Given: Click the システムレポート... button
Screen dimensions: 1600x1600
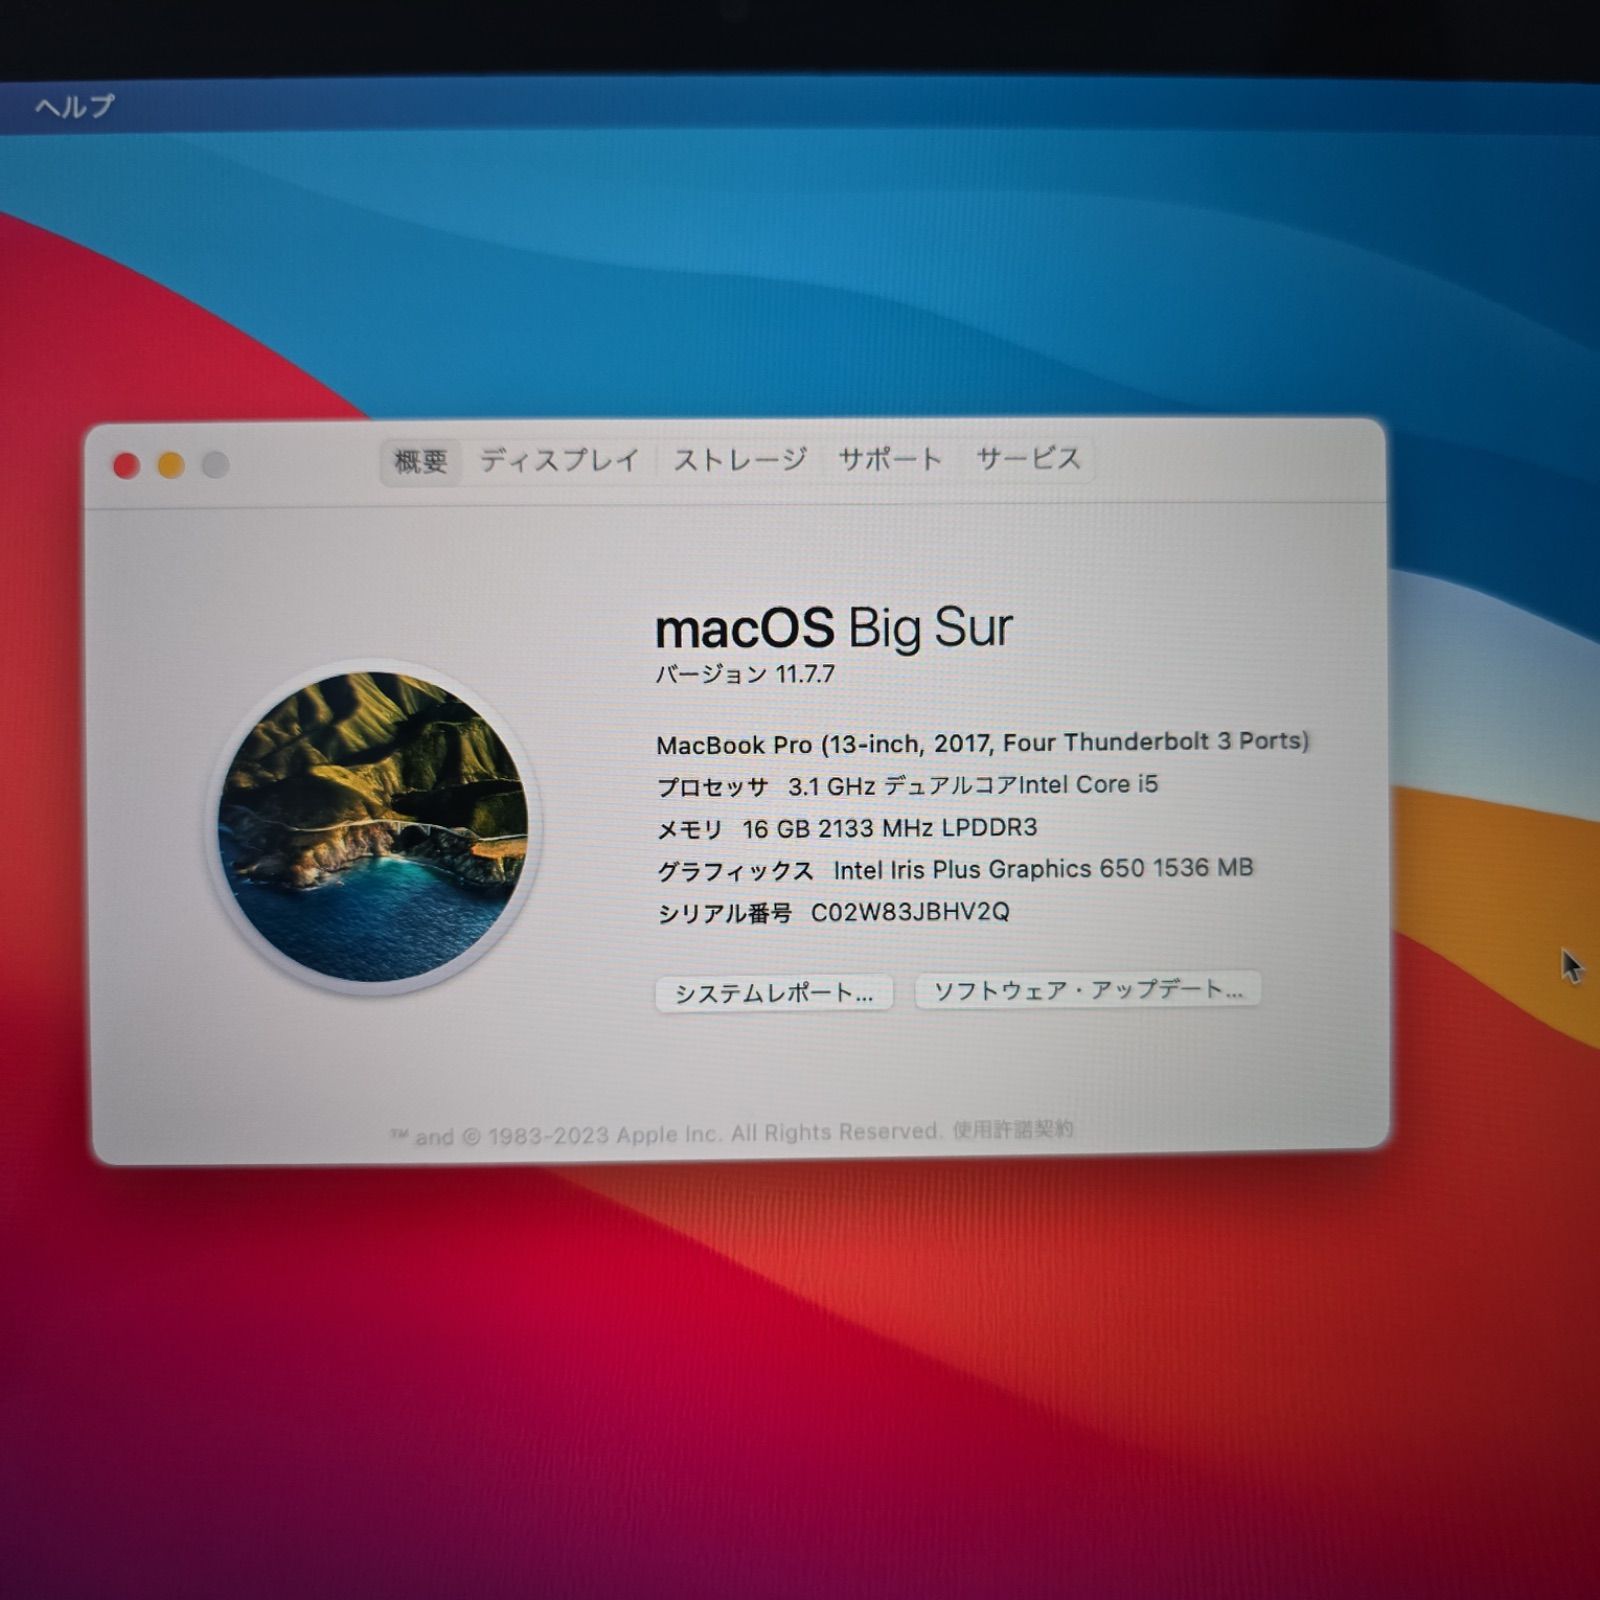Looking at the screenshot, I should 774,993.
